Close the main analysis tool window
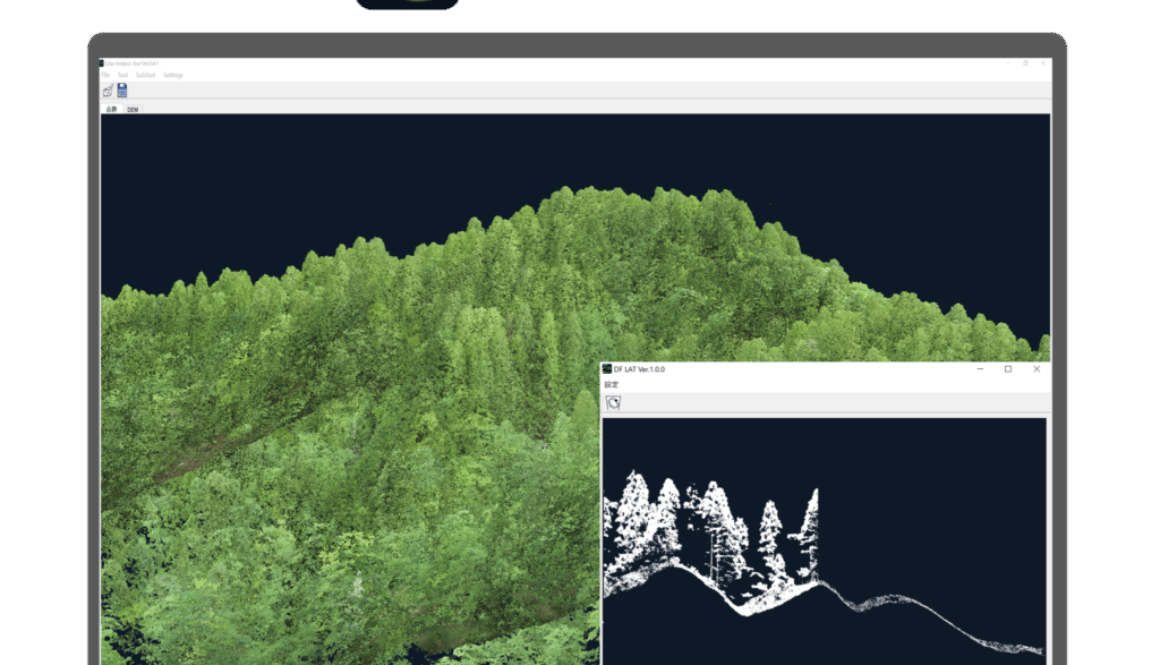This screenshot has width=1160, height=665. pos(1043,63)
